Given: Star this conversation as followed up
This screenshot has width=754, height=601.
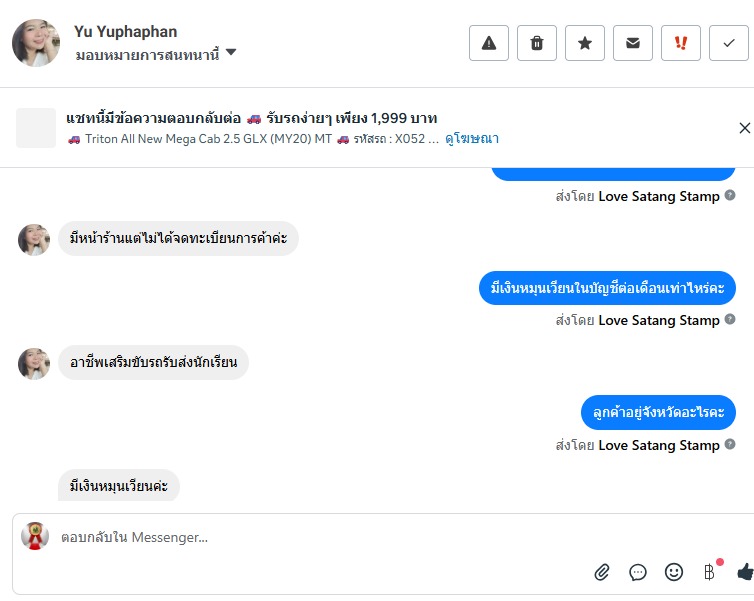Looking at the screenshot, I should (585, 43).
